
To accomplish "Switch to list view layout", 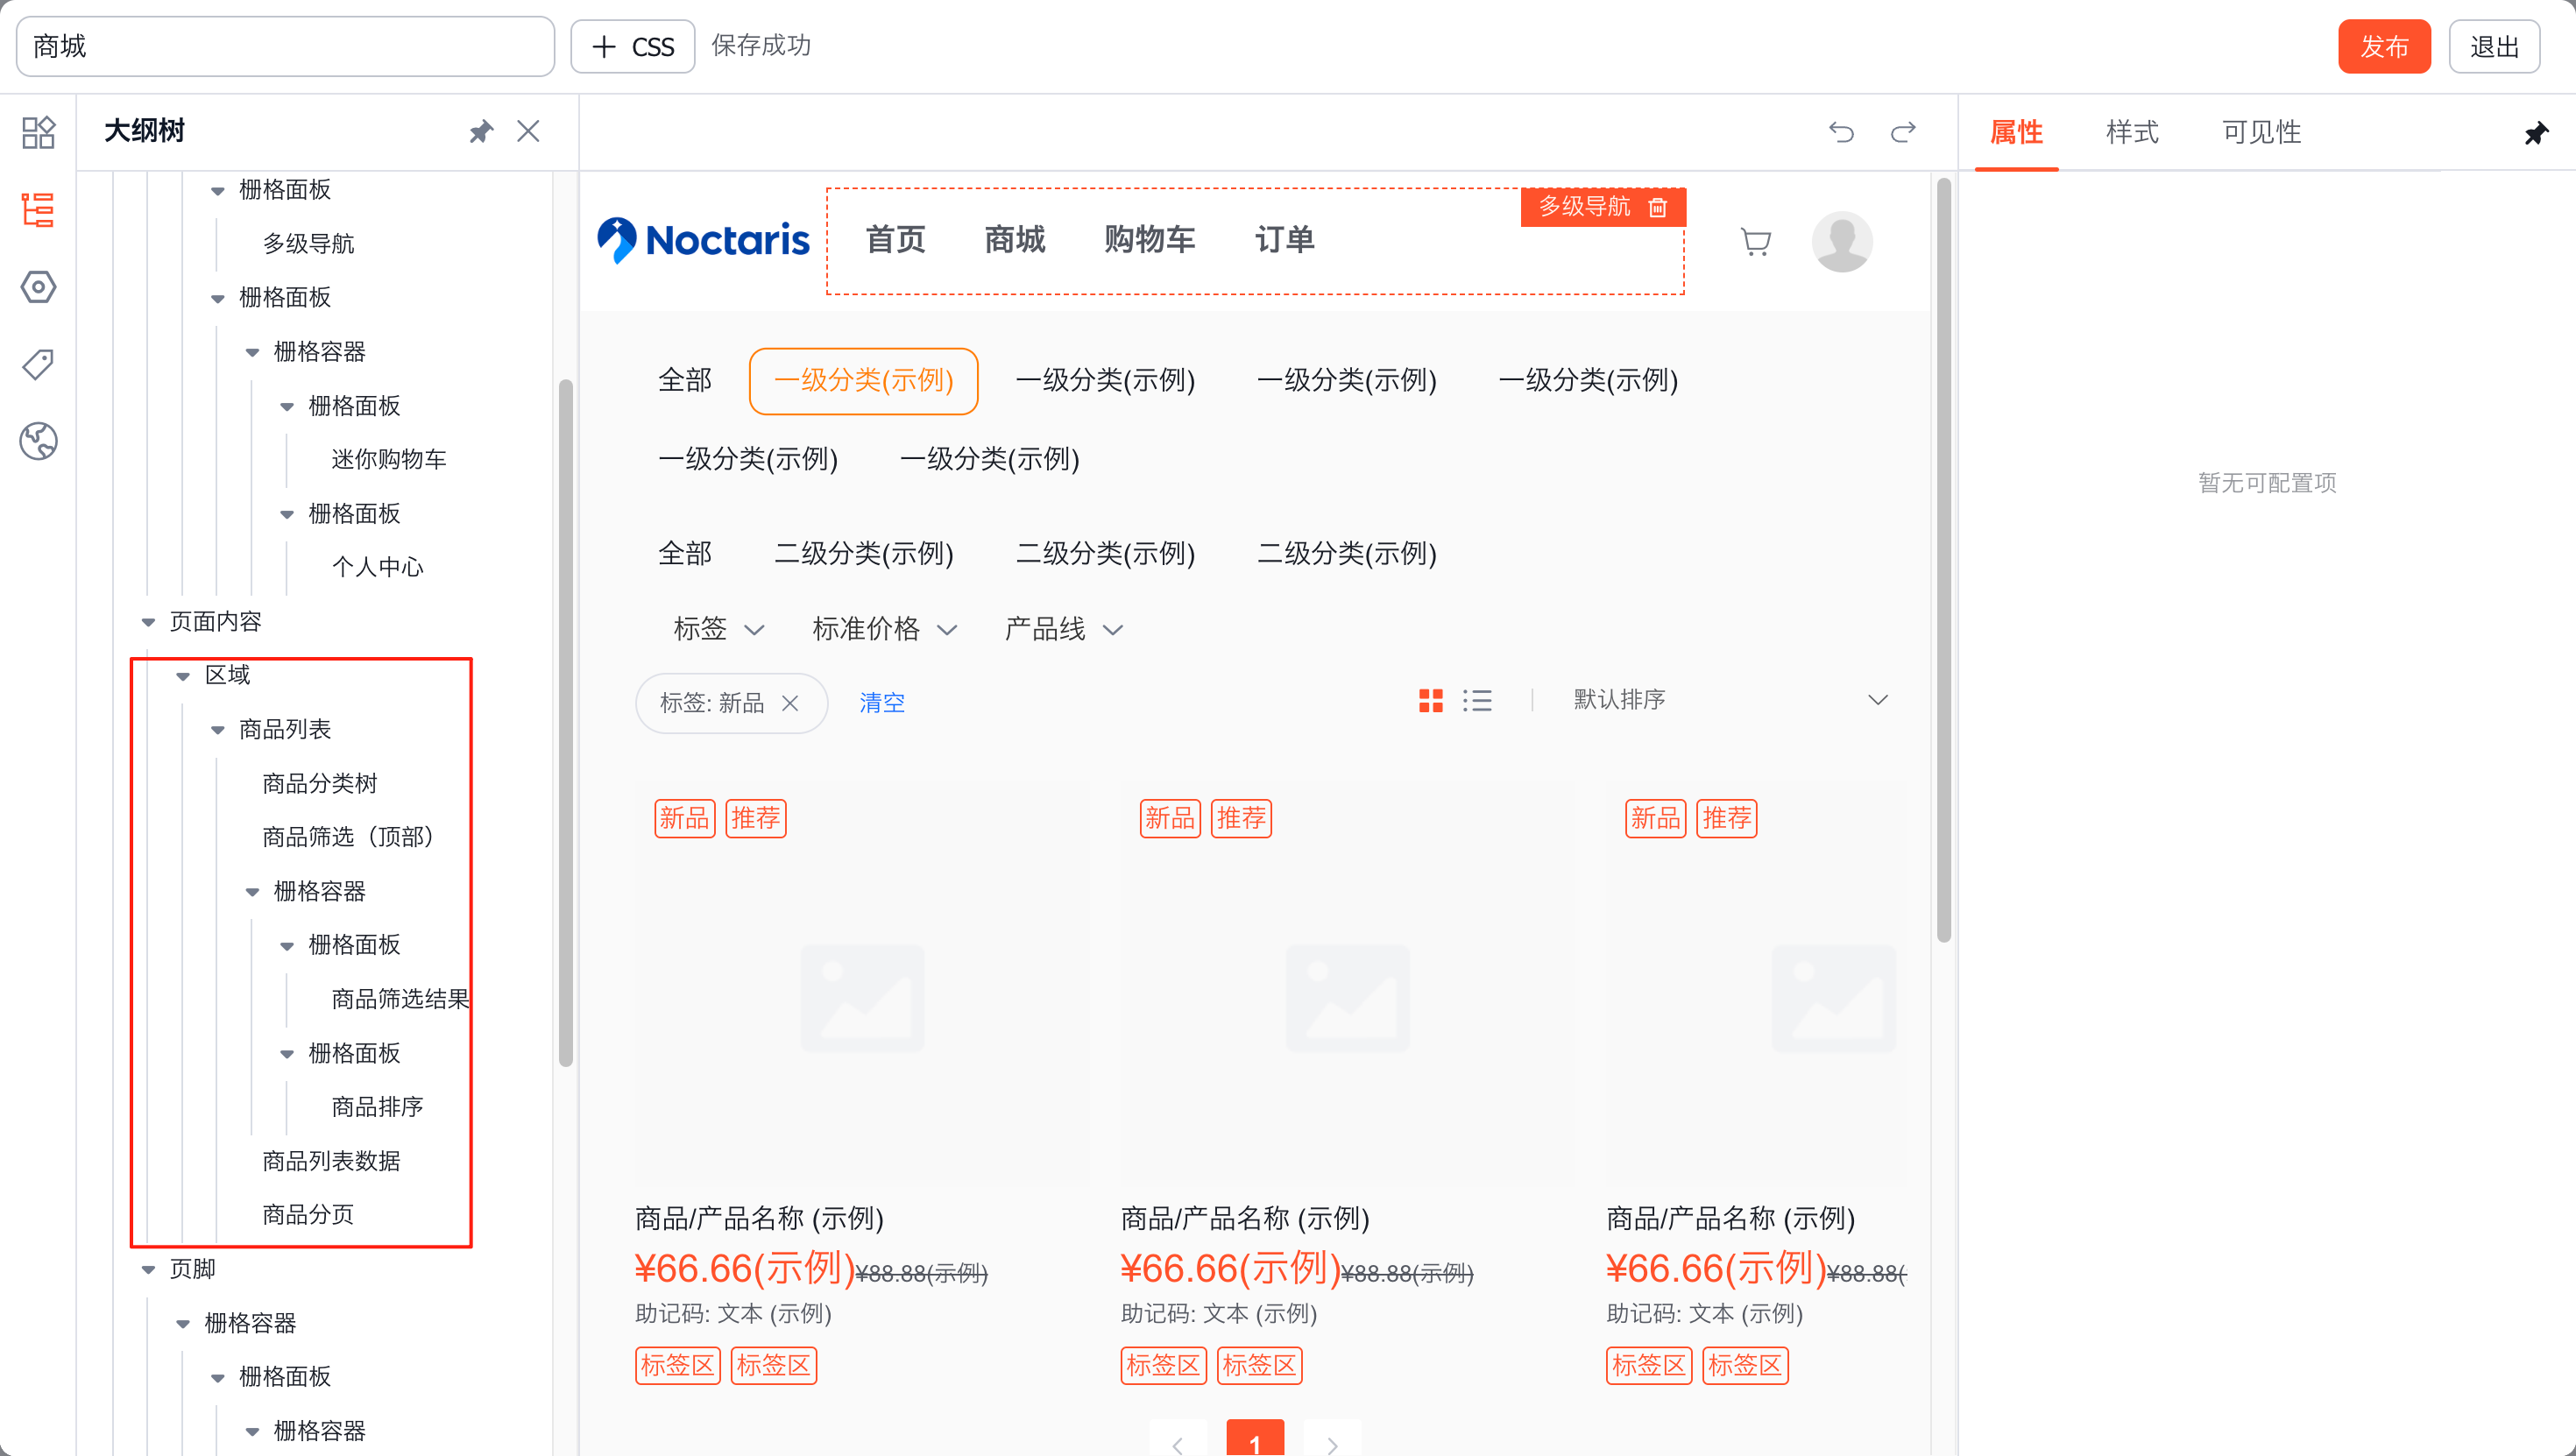I will click(1477, 701).
